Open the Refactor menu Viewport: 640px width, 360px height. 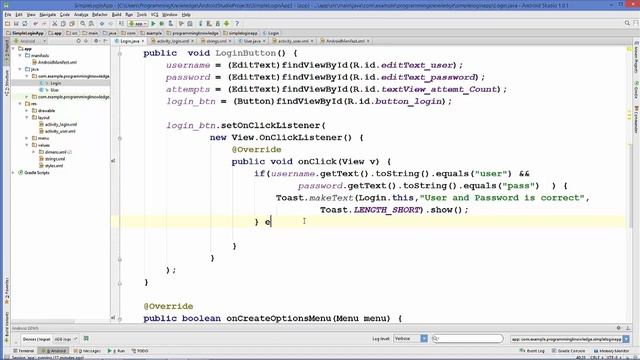tap(100, 14)
